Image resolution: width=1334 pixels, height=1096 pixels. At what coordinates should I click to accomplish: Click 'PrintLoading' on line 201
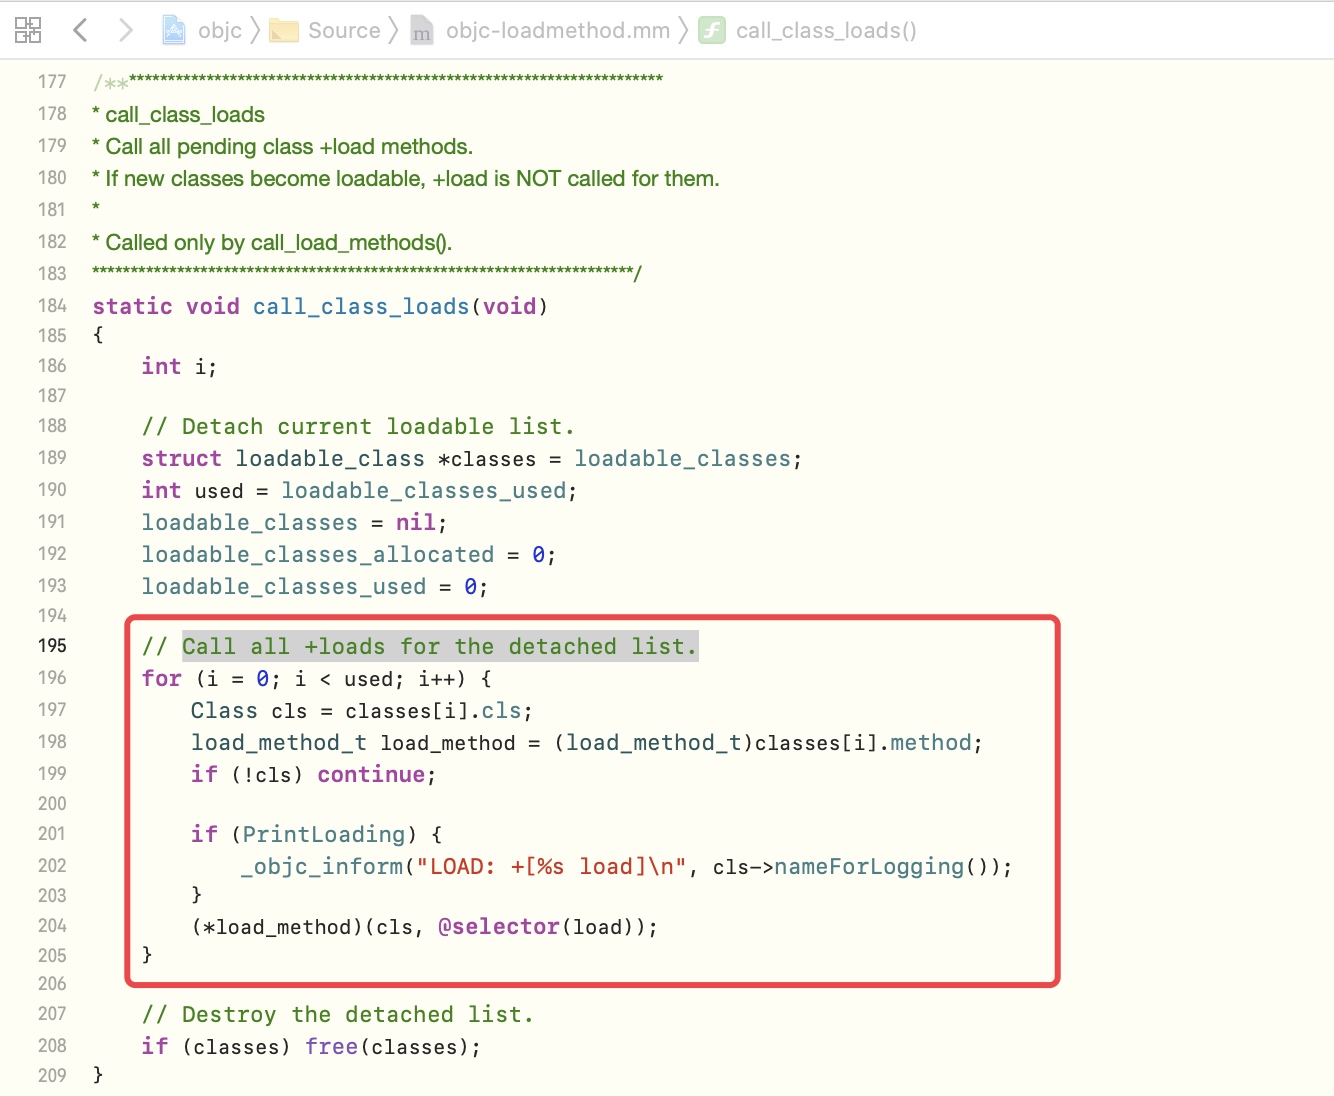point(324,834)
